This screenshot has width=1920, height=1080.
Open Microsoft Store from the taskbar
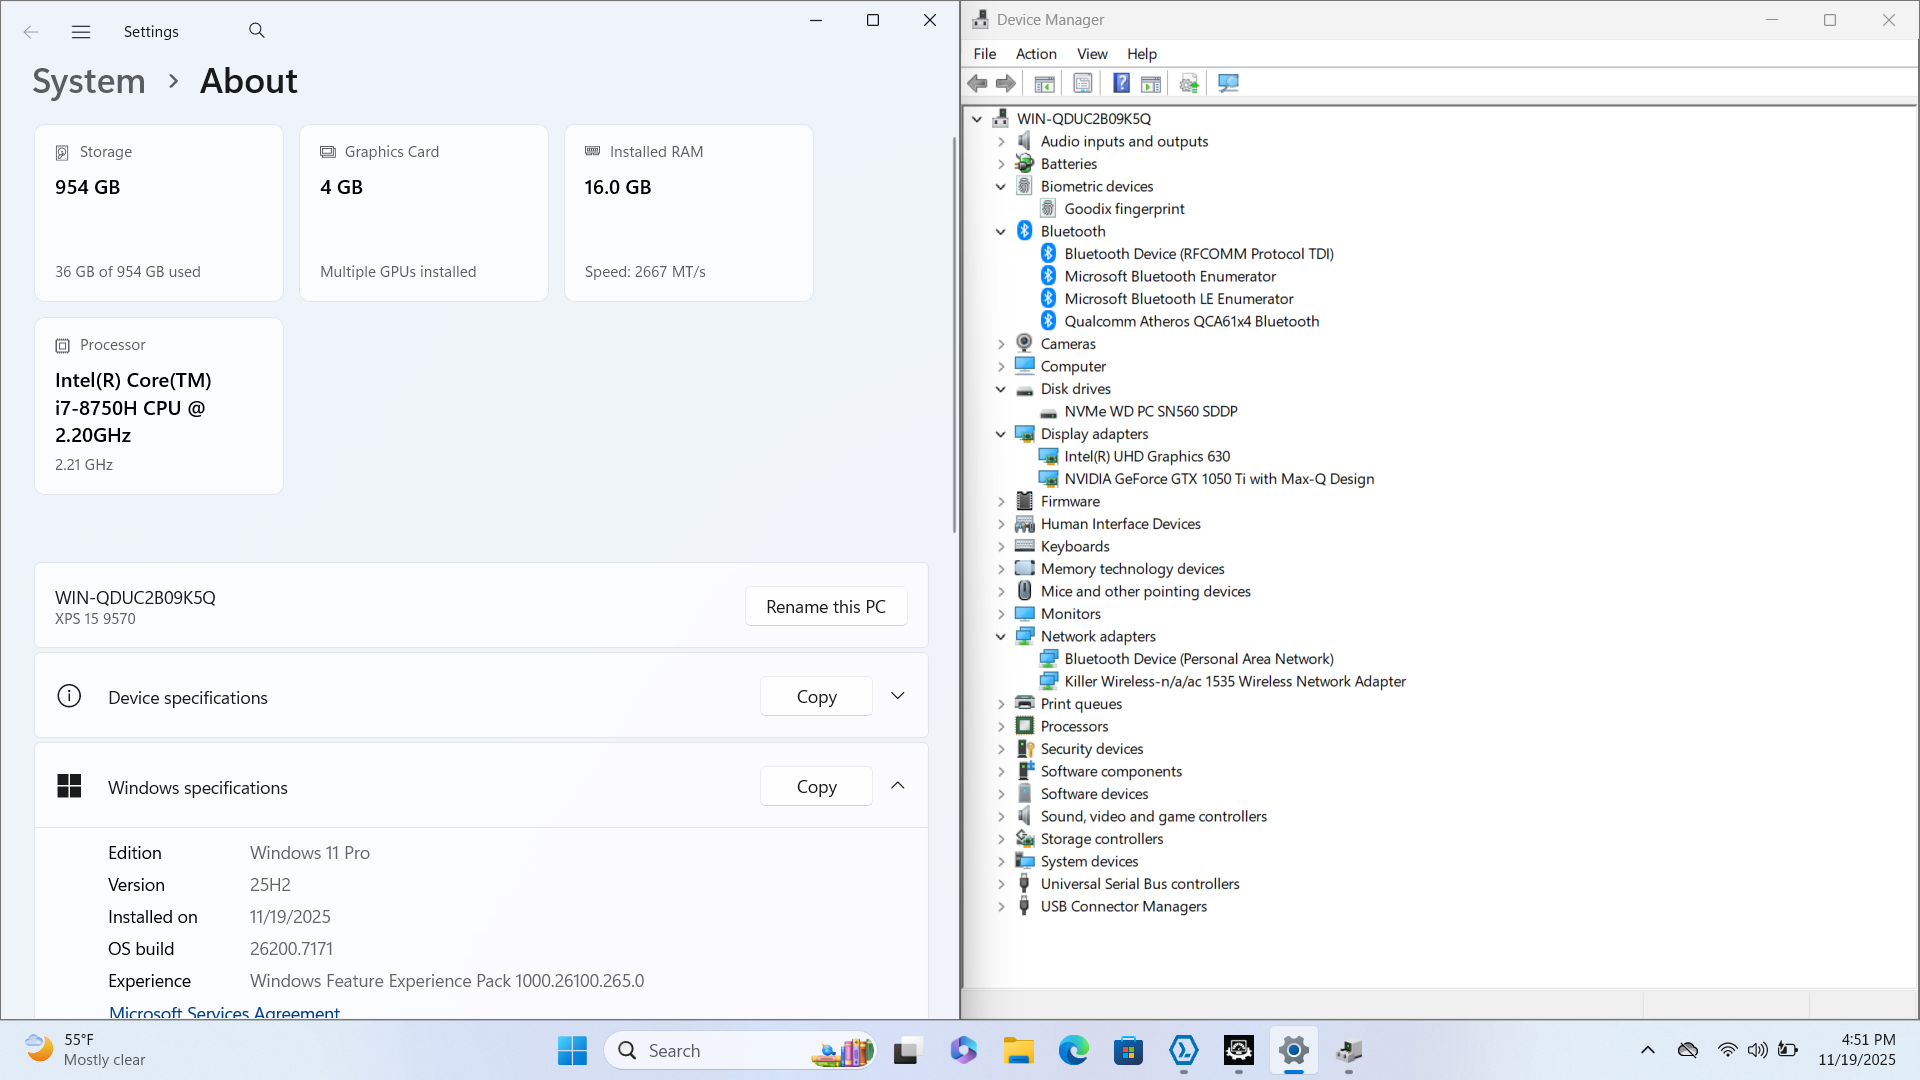[1128, 1051]
